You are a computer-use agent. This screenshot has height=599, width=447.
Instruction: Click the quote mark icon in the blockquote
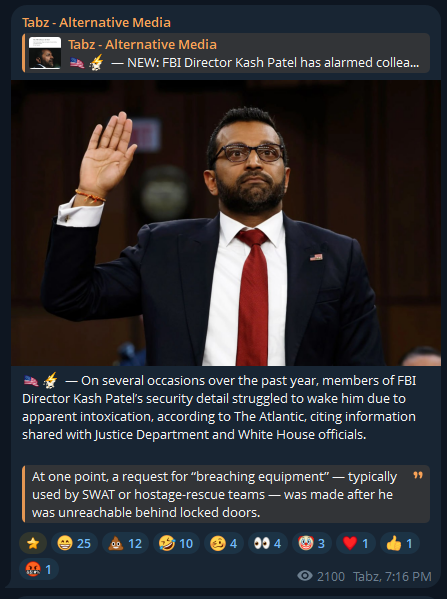pyautogui.click(x=418, y=475)
